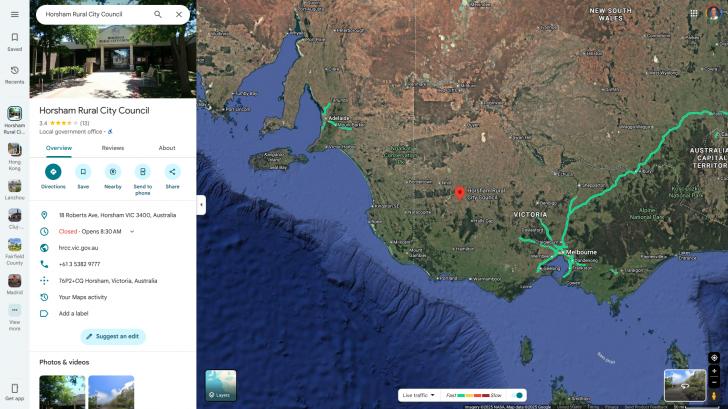Click the Horsham Rural City Council search box
728x409 pixels.
point(95,14)
